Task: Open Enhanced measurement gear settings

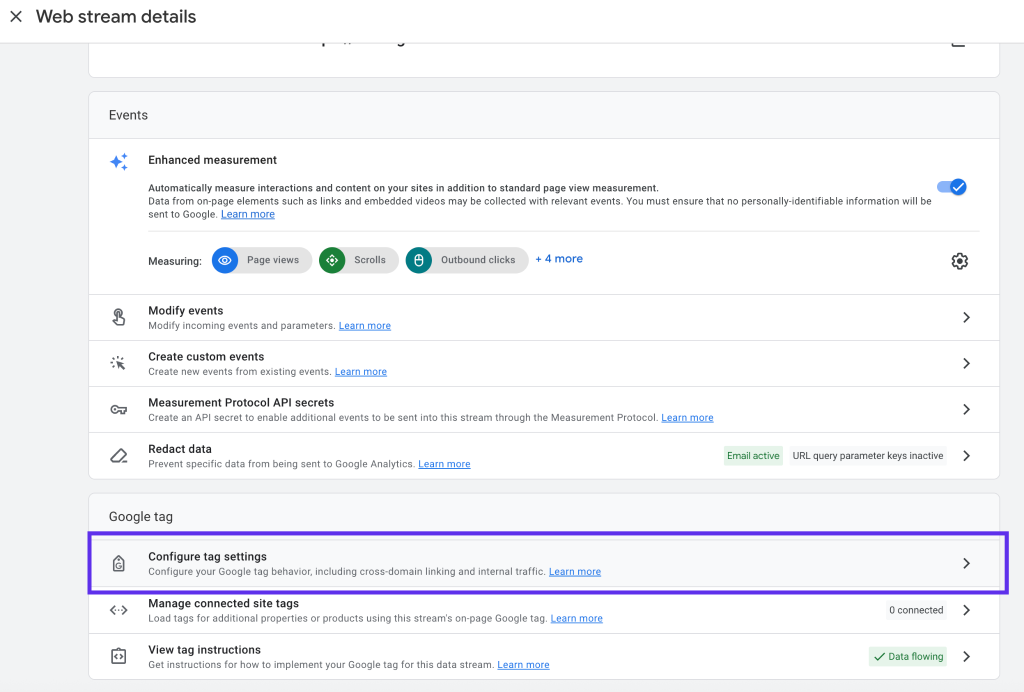Action: click(959, 261)
